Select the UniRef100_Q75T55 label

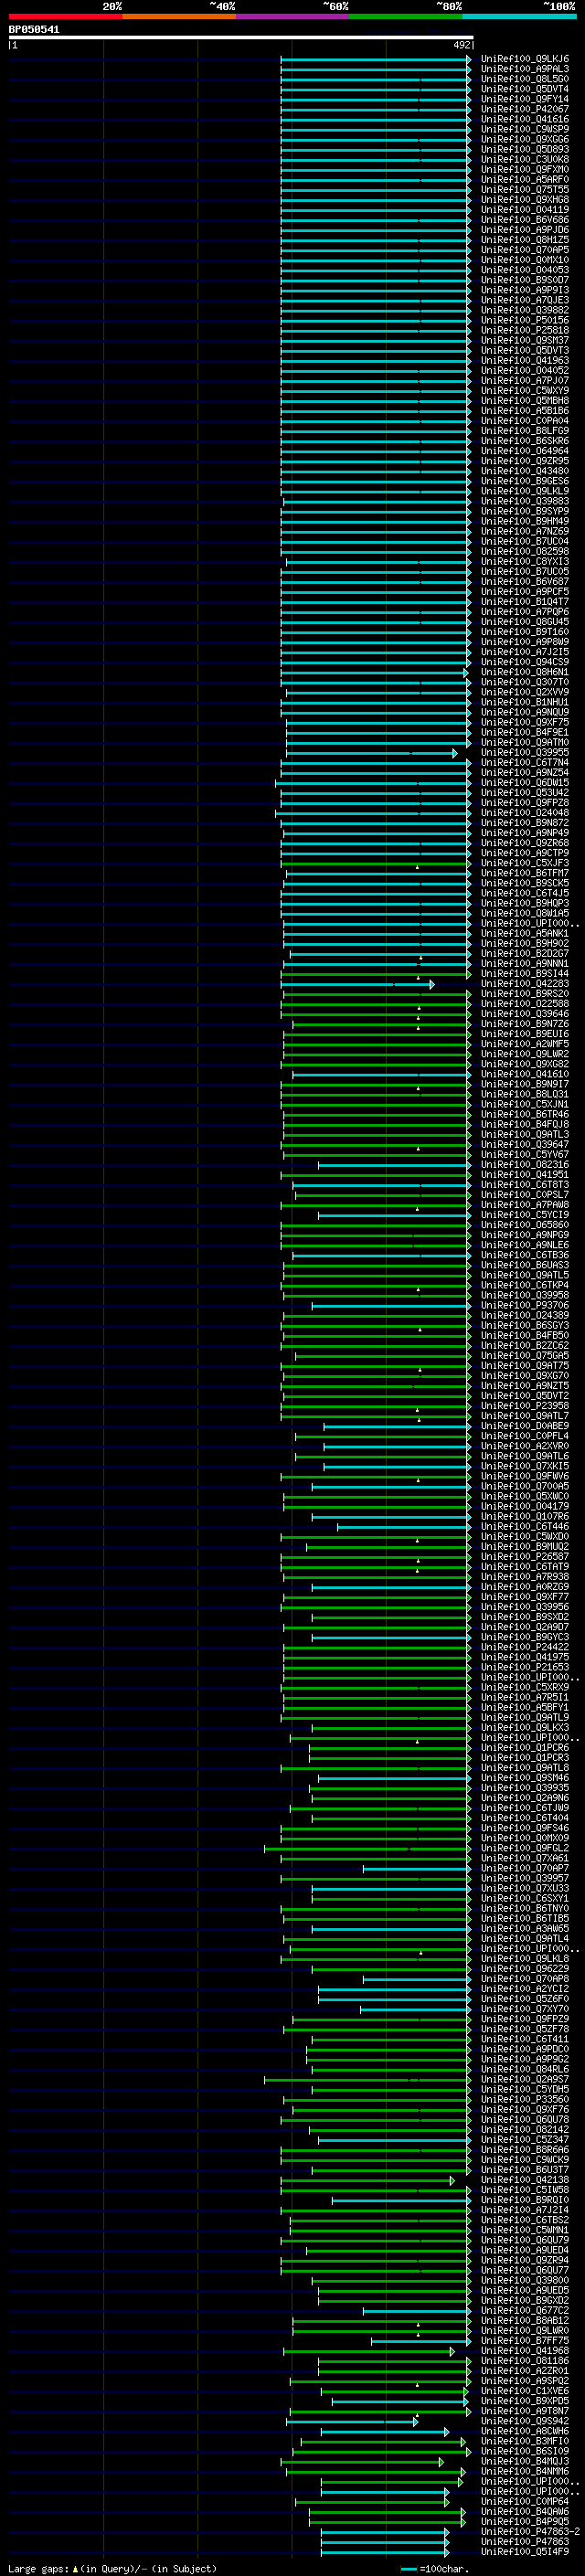(525, 189)
